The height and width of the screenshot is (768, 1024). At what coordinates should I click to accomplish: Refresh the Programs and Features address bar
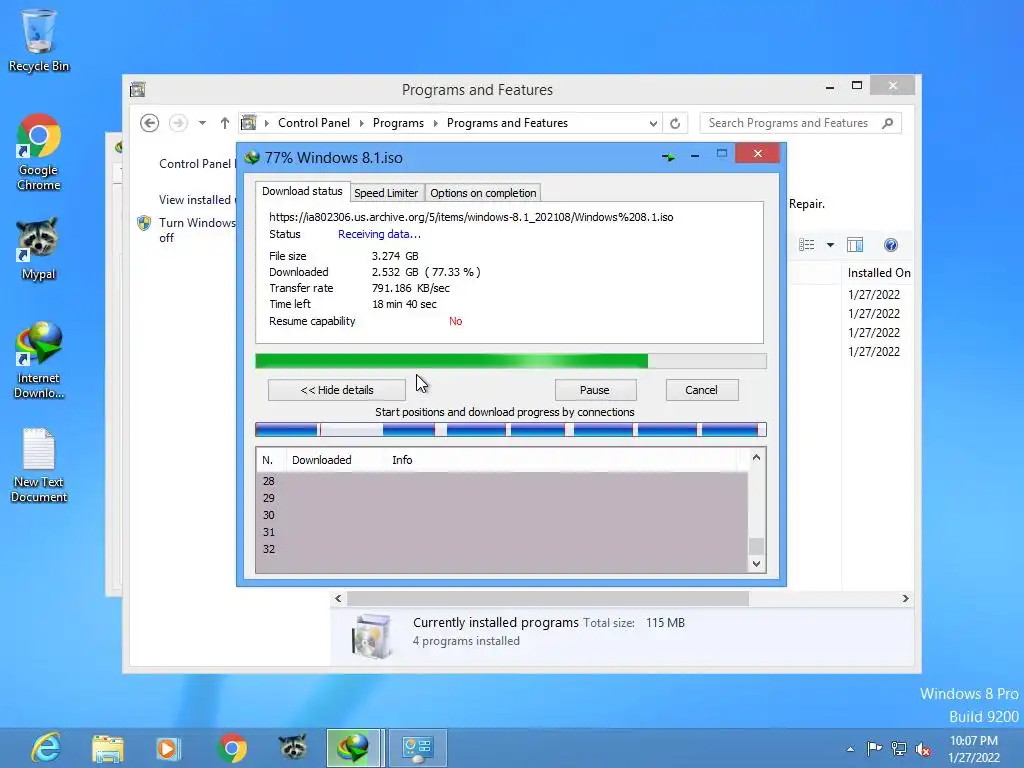(675, 123)
